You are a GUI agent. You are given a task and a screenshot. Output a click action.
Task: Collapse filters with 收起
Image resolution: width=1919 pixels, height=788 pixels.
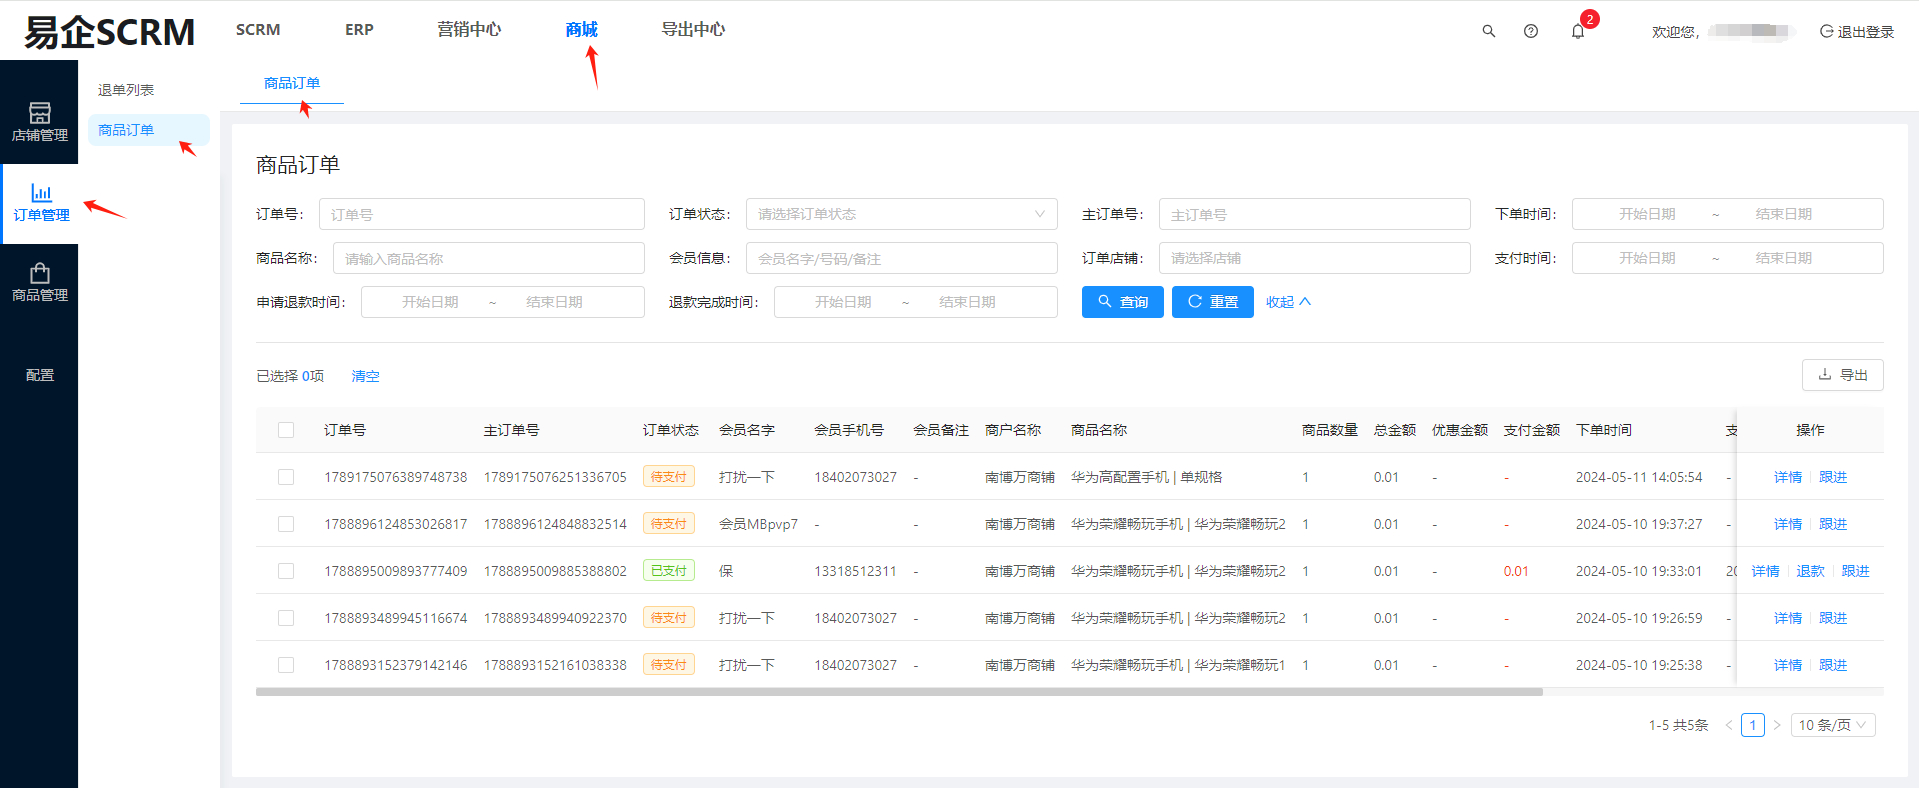1288,302
